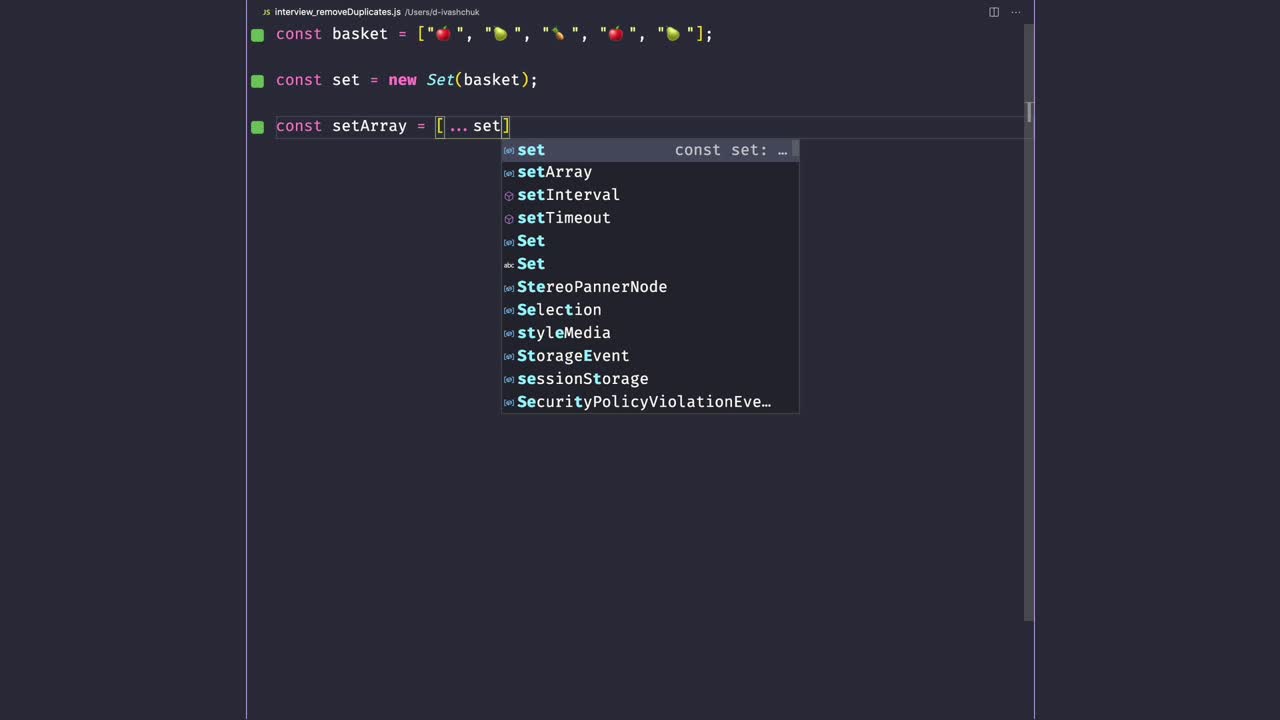Place cursor on 'basket' inside Set() call

pos(491,80)
